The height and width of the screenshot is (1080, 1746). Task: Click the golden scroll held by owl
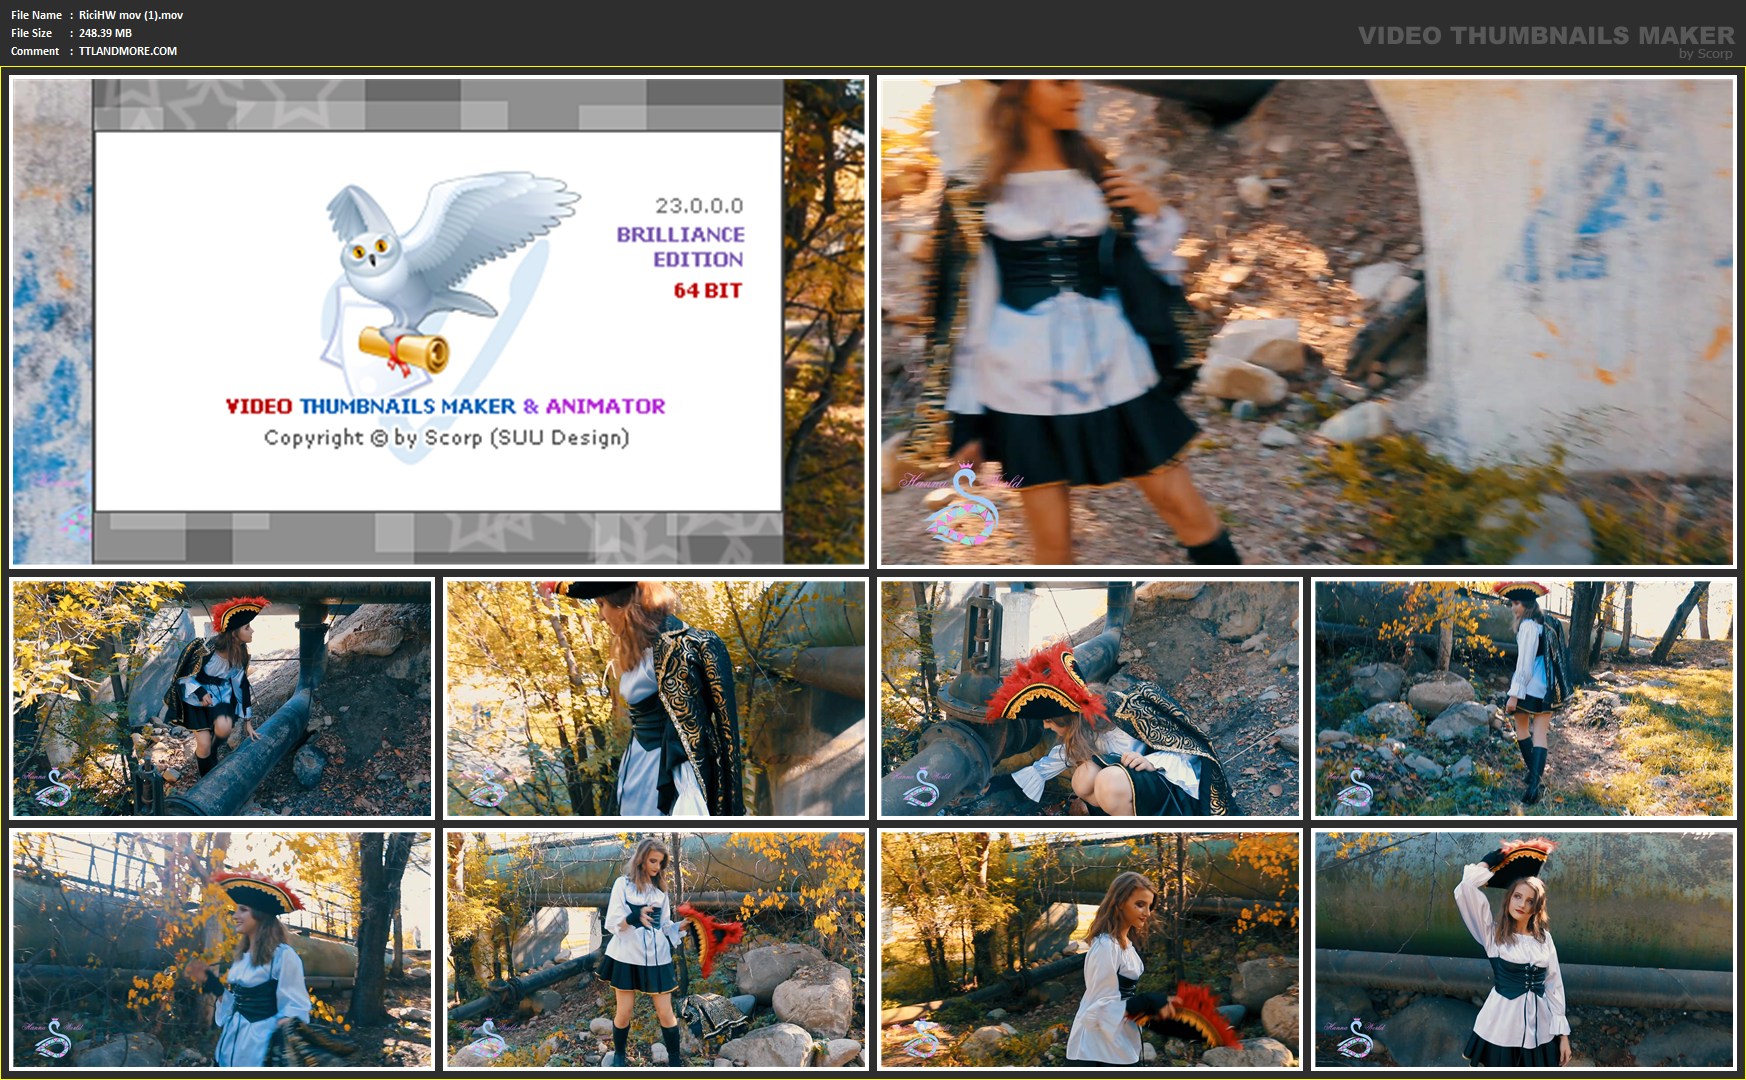coord(405,349)
